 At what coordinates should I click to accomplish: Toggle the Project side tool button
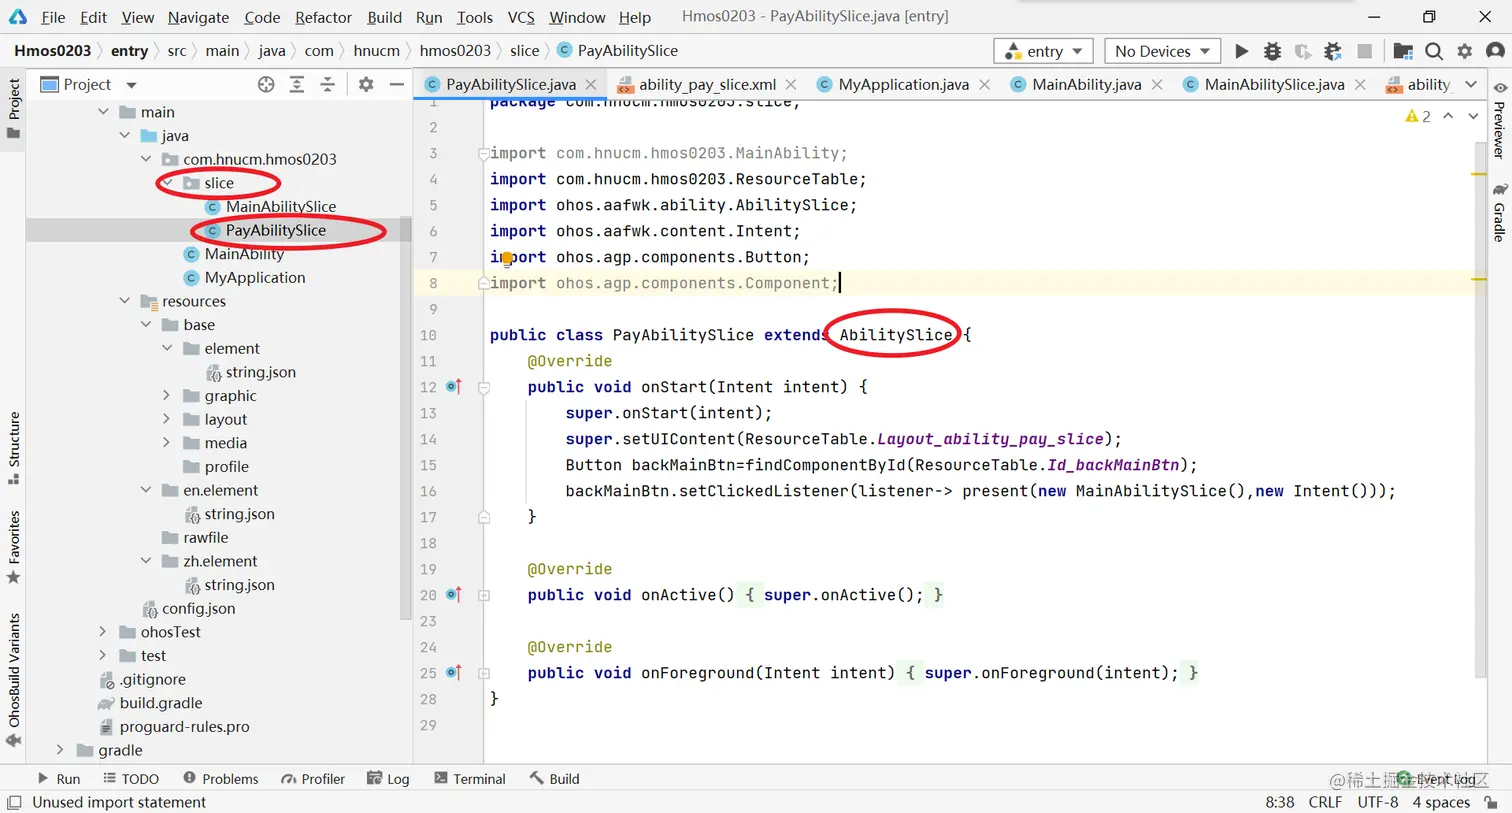pos(14,108)
